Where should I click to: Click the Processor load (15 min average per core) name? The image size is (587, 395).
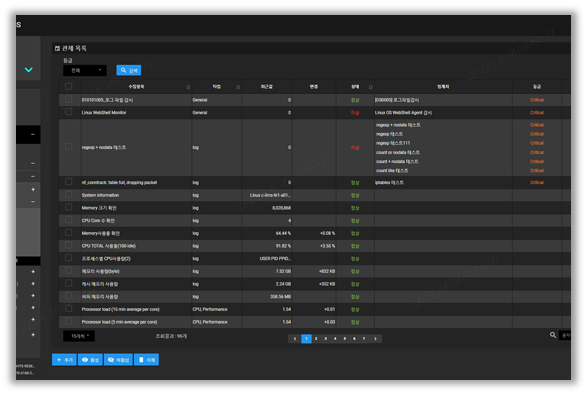pos(121,310)
